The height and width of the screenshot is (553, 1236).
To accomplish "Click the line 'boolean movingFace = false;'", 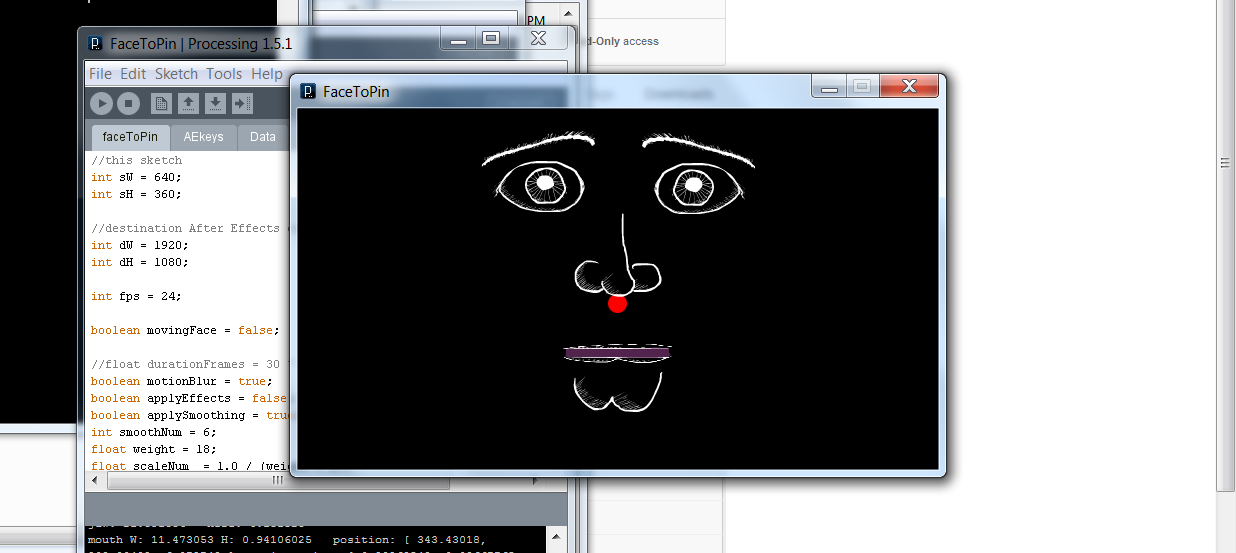I will [x=186, y=330].
